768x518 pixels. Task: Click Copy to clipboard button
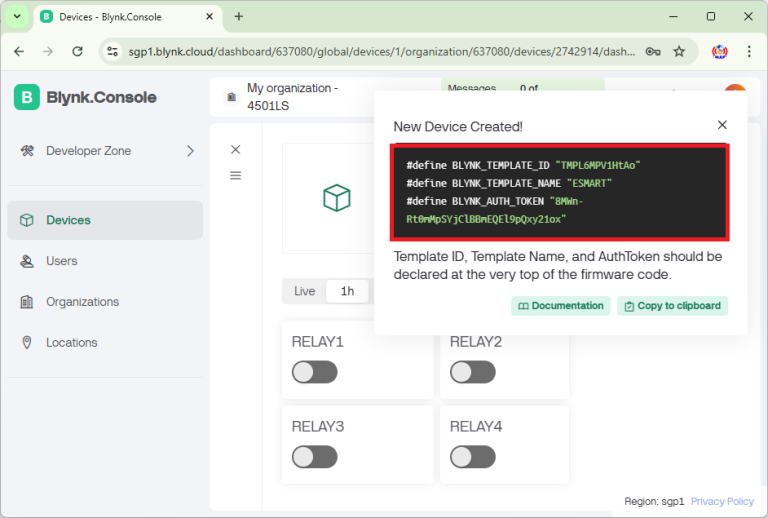click(x=672, y=306)
